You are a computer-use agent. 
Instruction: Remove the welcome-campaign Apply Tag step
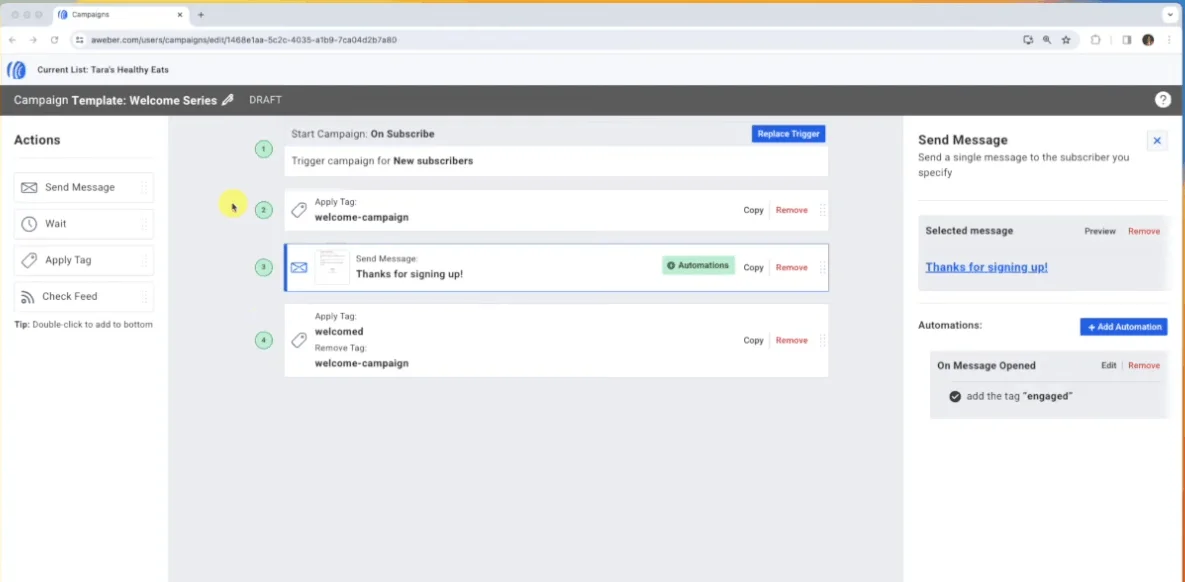[x=791, y=210]
